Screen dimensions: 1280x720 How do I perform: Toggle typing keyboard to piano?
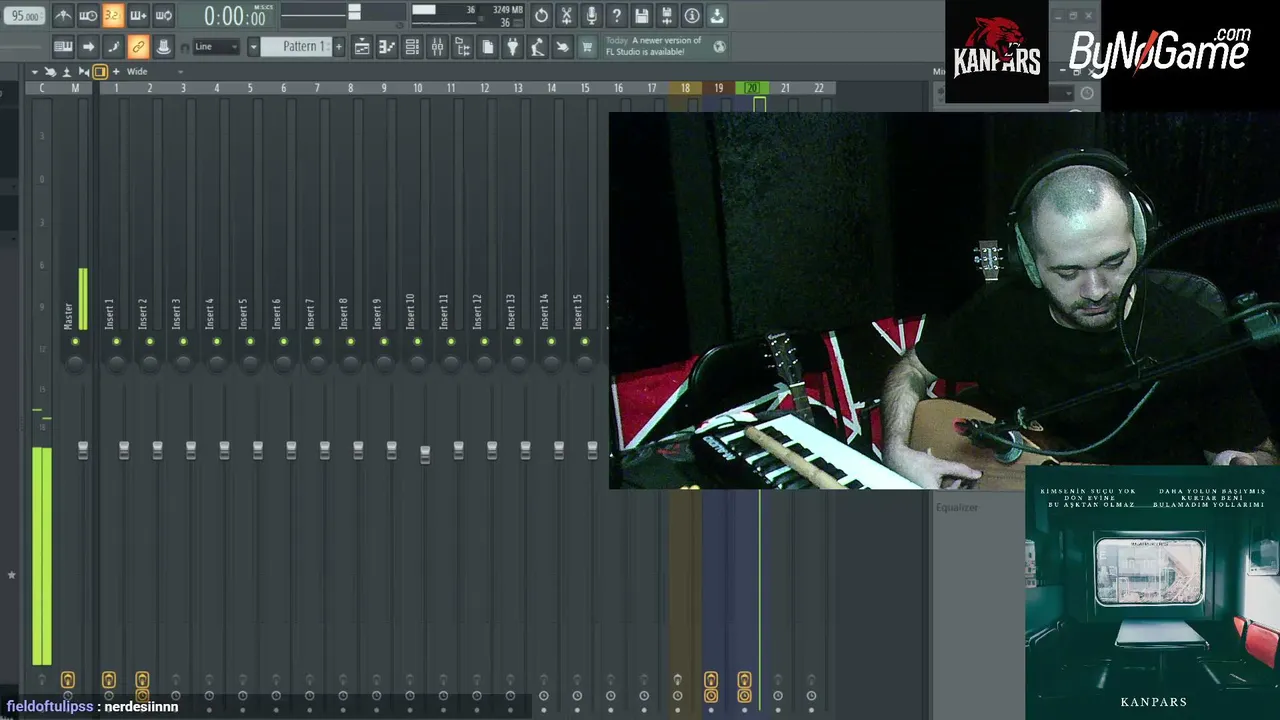(x=63, y=47)
